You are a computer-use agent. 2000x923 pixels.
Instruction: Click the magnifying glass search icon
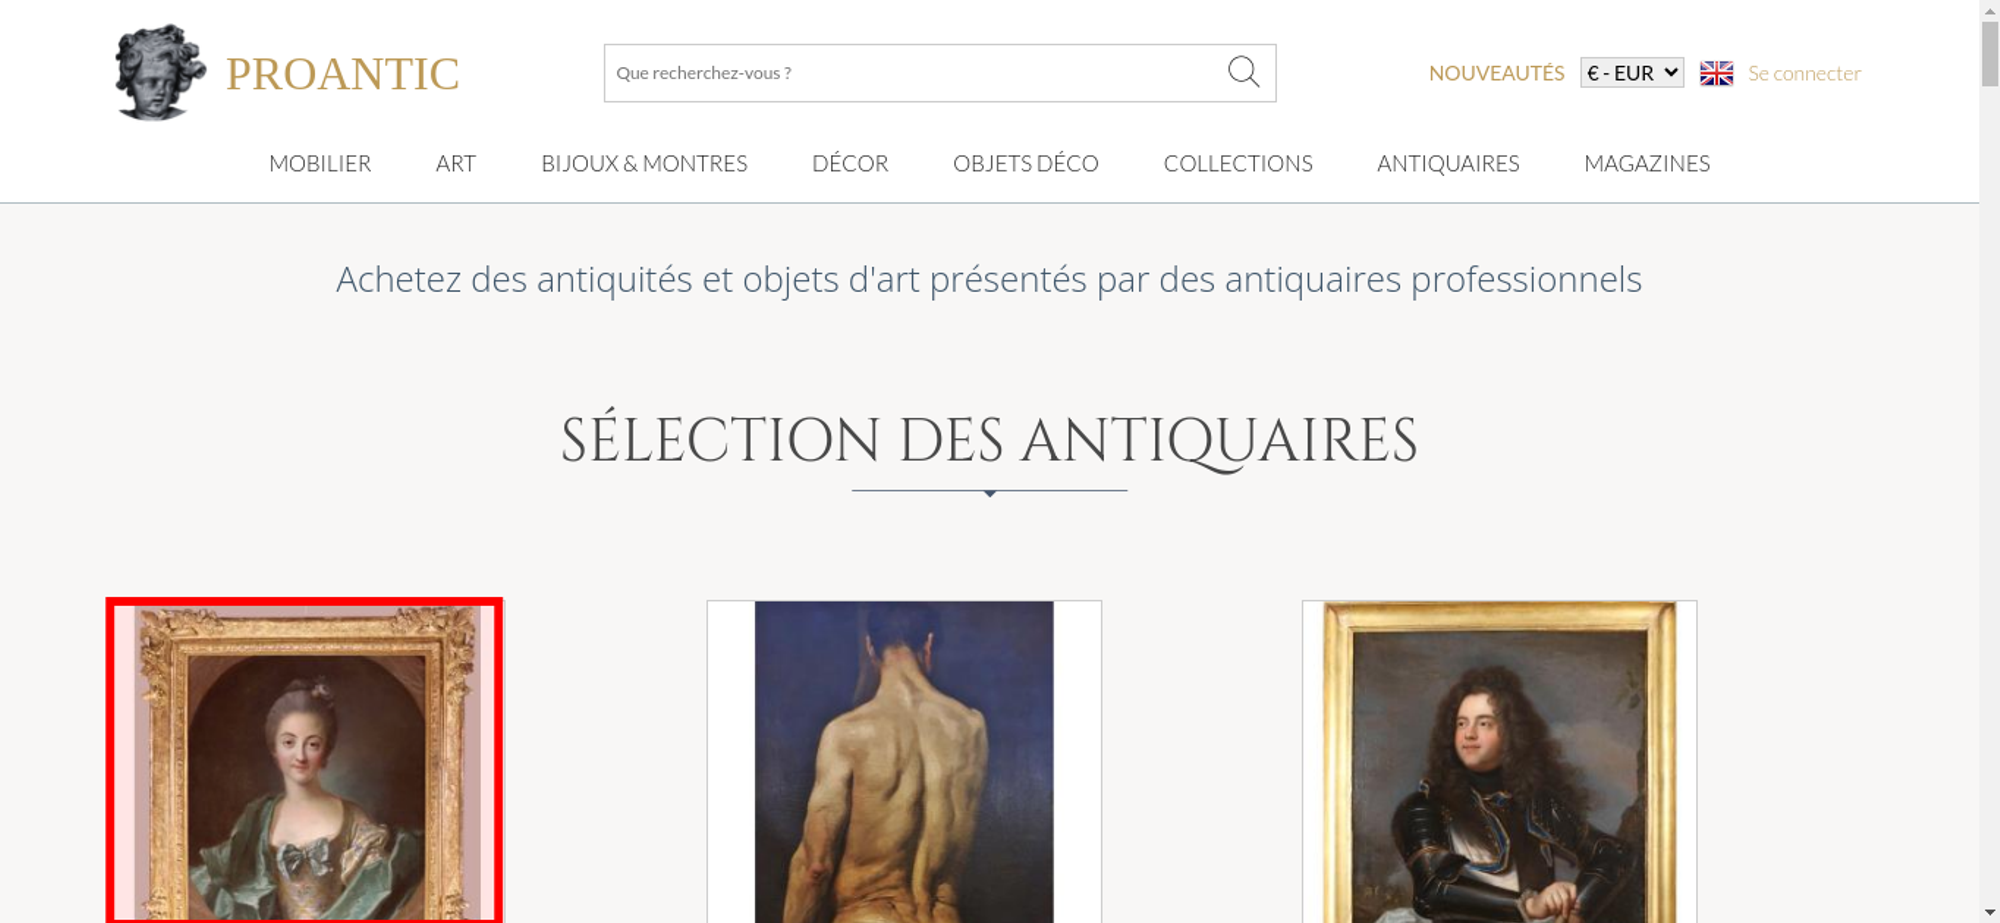tap(1243, 72)
